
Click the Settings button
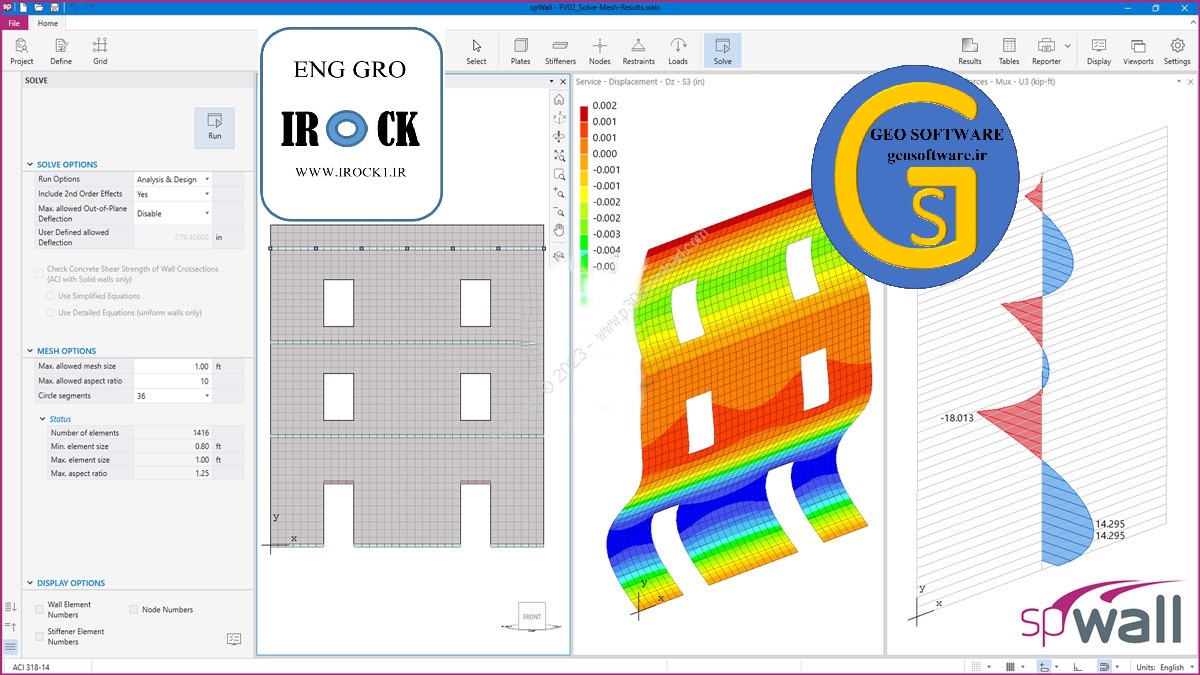[x=1177, y=51]
